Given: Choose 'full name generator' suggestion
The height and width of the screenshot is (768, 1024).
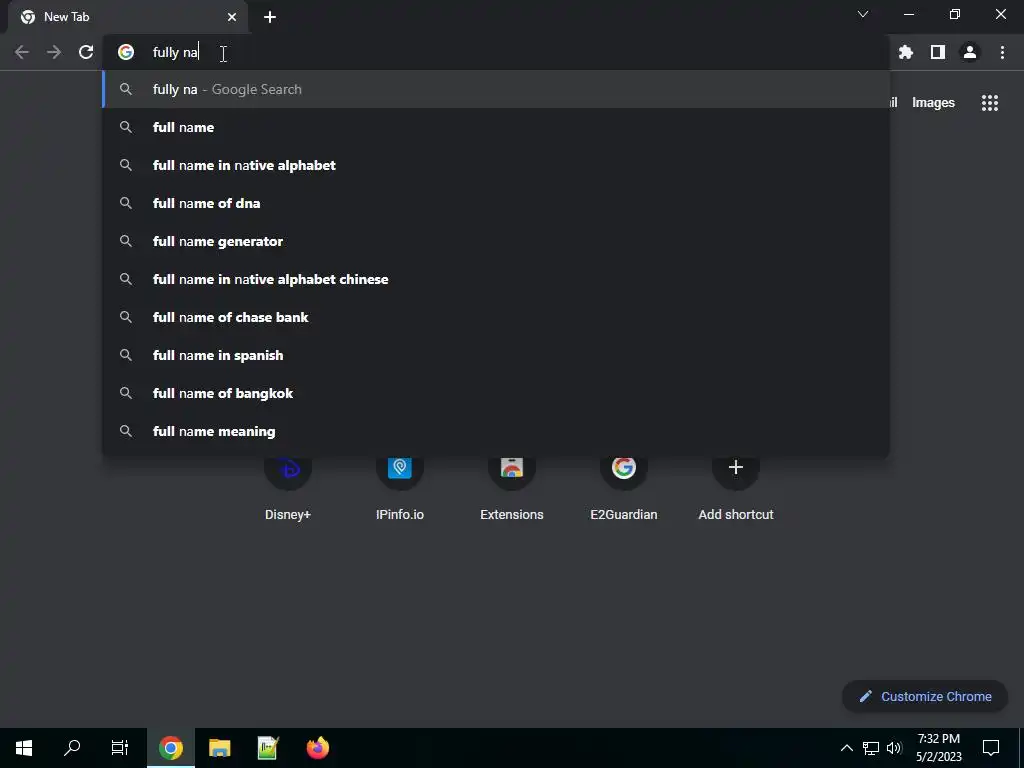Looking at the screenshot, I should point(496,241).
